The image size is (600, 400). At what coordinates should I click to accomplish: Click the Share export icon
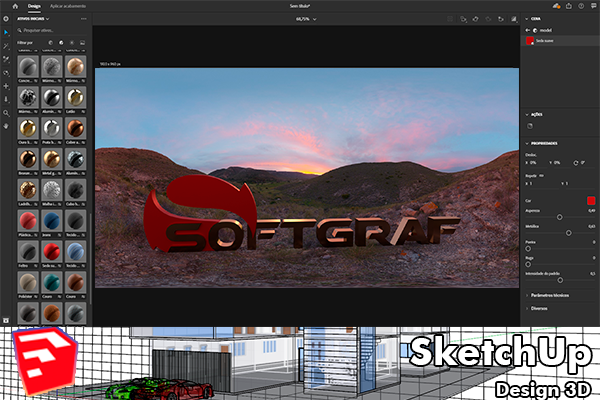coord(569,6)
